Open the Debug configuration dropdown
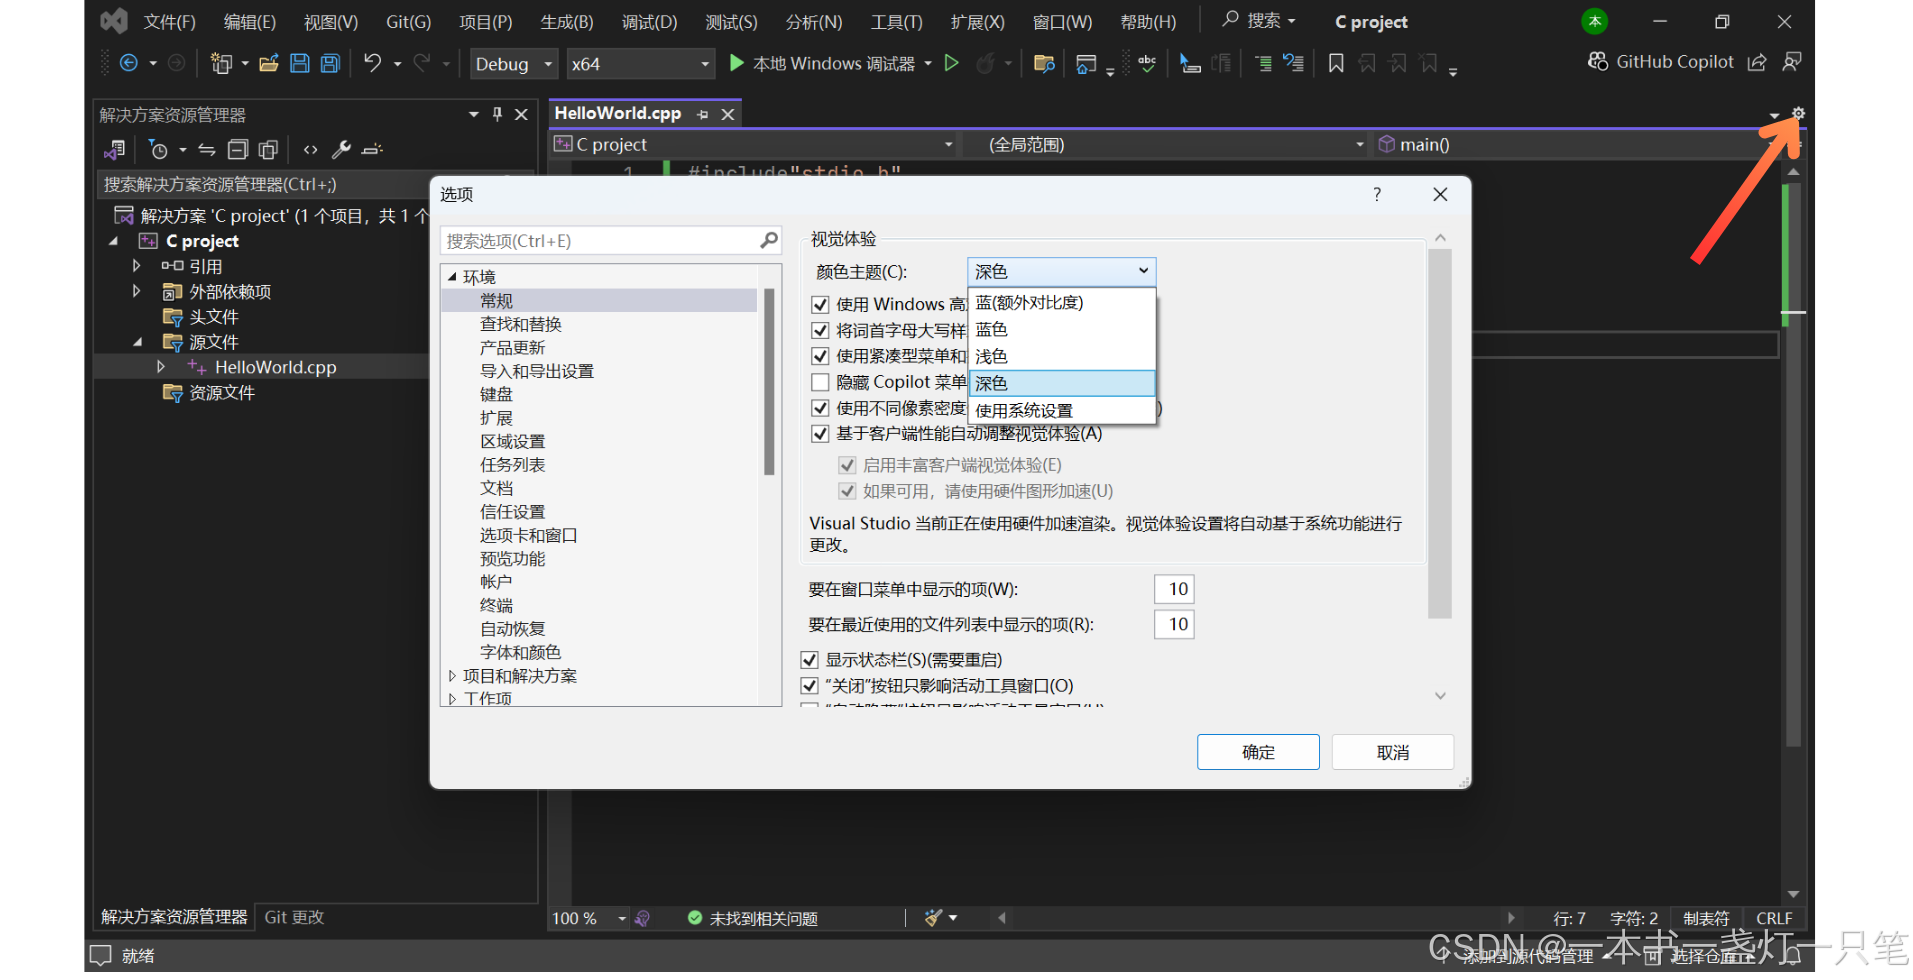The width and height of the screenshot is (1913, 980). pyautogui.click(x=513, y=64)
